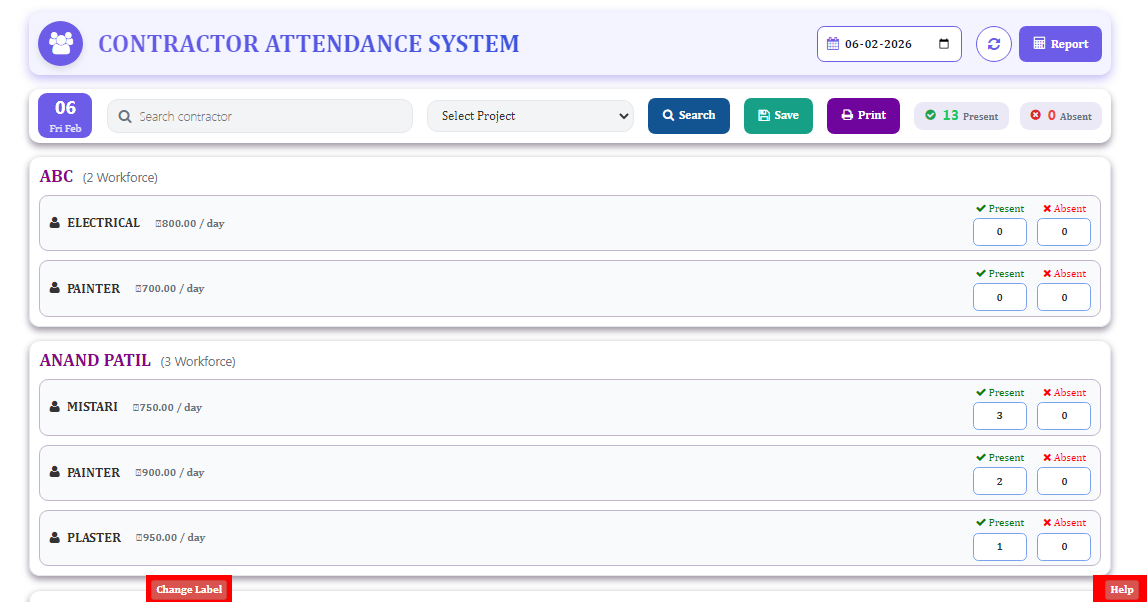This screenshot has width=1147, height=602.
Task: Click the "(3 Workforce)" label
Action: pos(198,361)
